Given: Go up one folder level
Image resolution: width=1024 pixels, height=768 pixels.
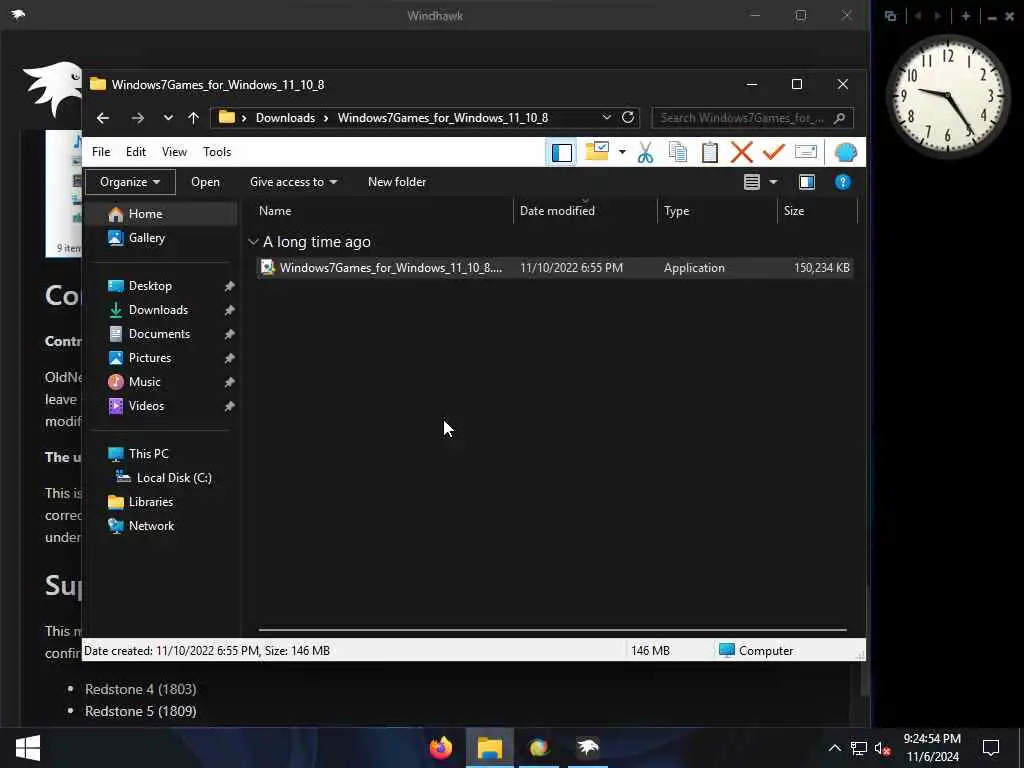Looking at the screenshot, I should pyautogui.click(x=193, y=118).
